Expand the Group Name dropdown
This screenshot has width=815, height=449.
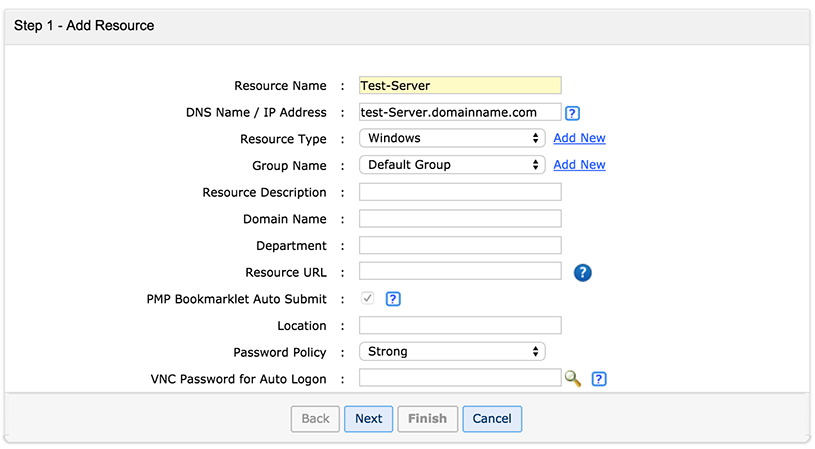(x=452, y=165)
